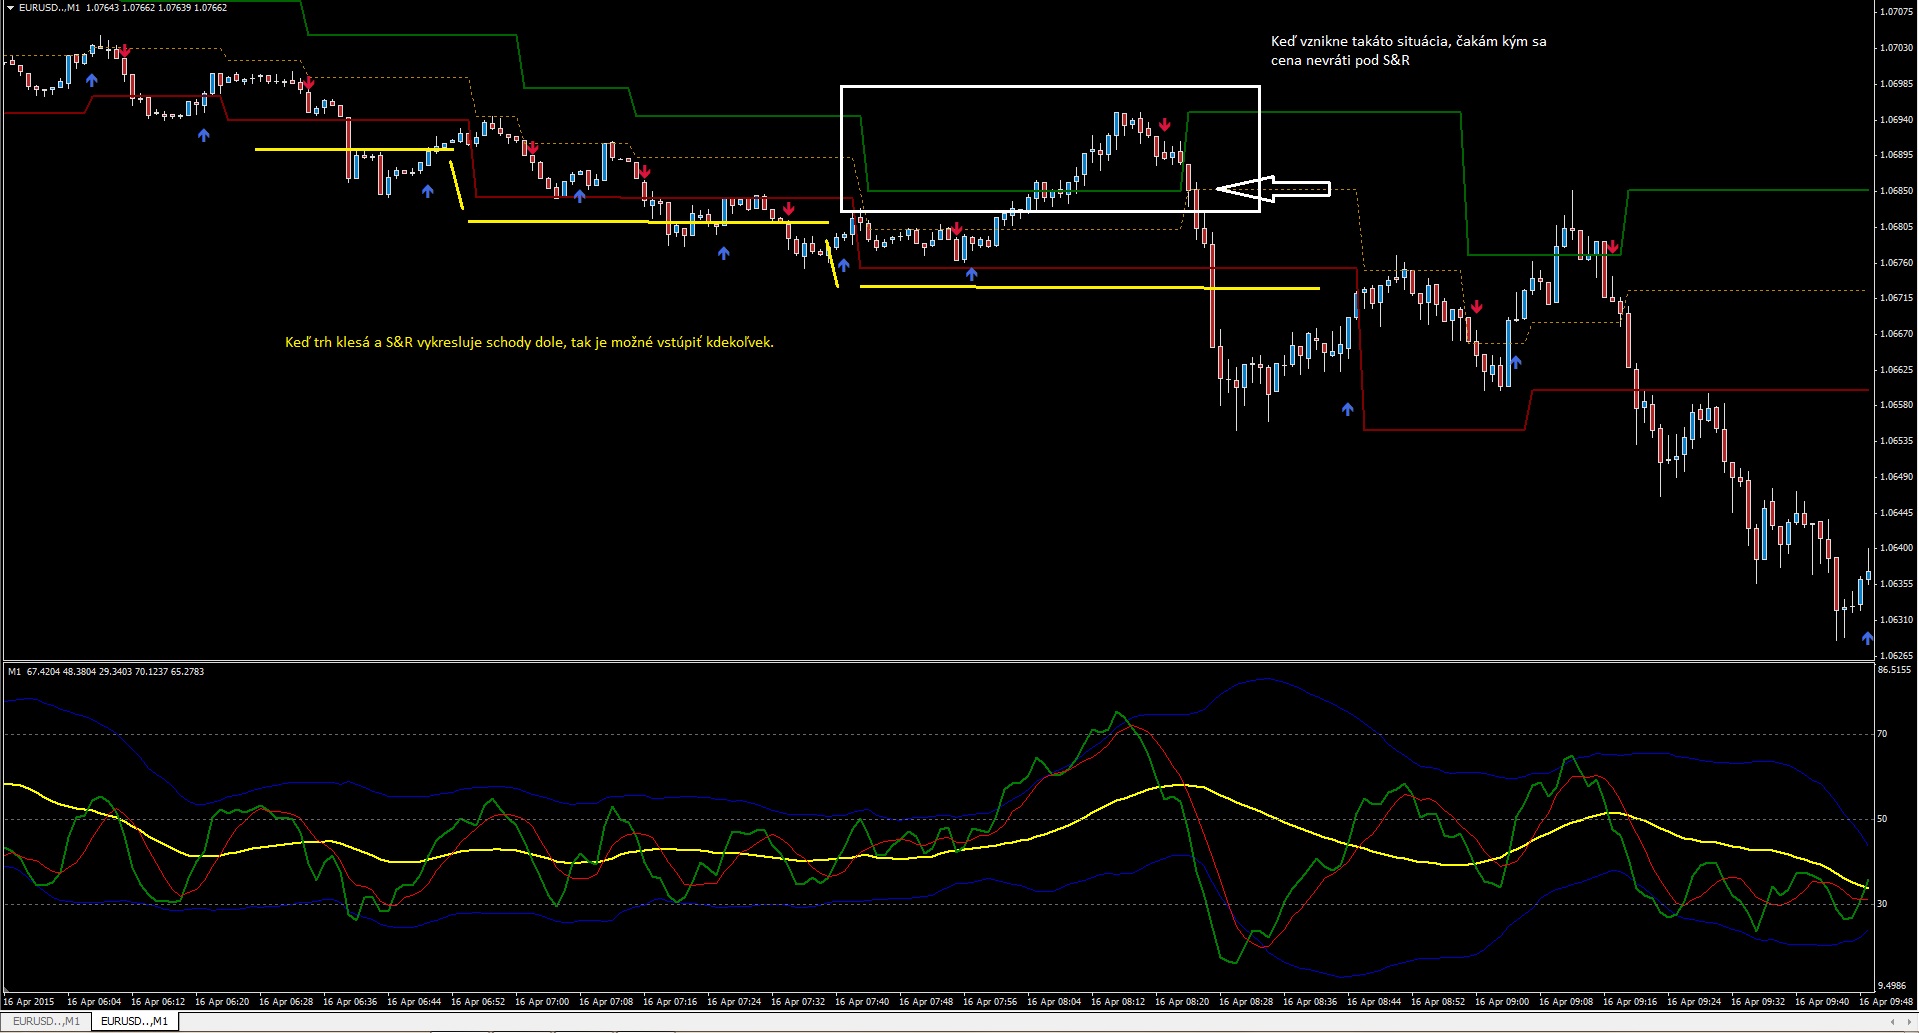Image resolution: width=1919 pixels, height=1033 pixels.
Task: Open the chart menu triangle beside EURUSD..,M1 title
Action: tap(11, 8)
